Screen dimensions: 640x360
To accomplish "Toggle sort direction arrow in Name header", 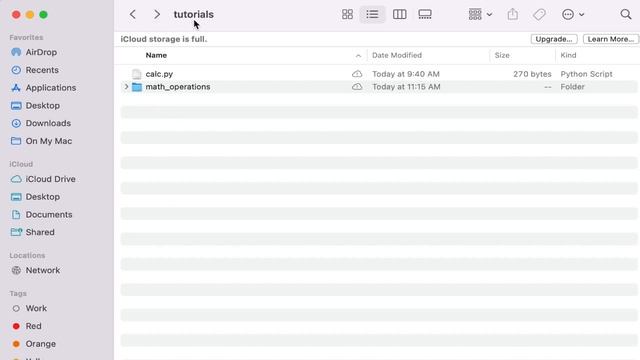I will coord(358,56).
